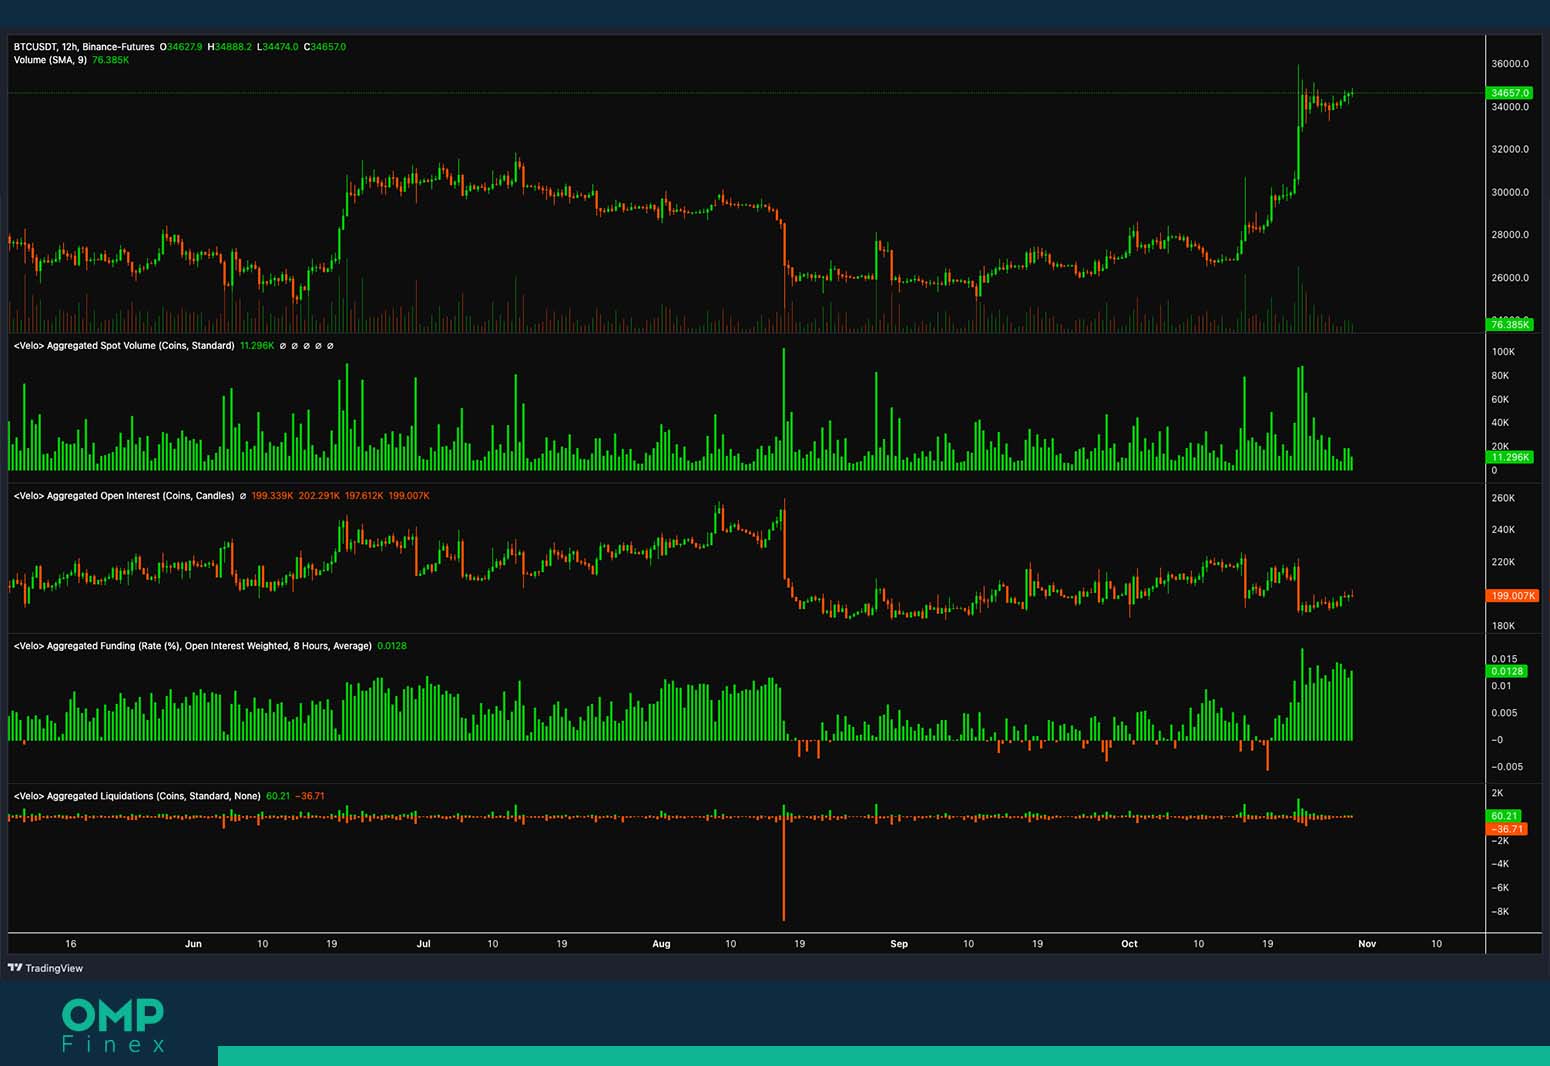Select the Volume (SMA, 9) indicator legend
1550x1066 pixels.
50,60
